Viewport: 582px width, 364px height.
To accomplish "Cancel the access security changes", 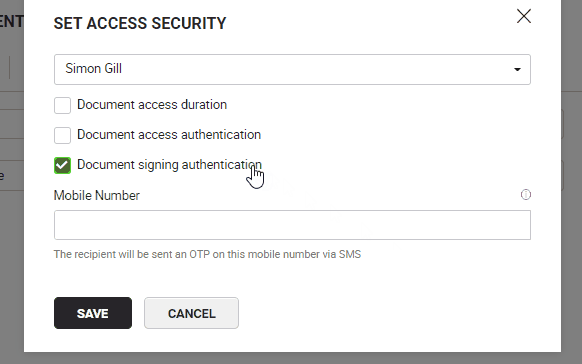I will click(191, 313).
